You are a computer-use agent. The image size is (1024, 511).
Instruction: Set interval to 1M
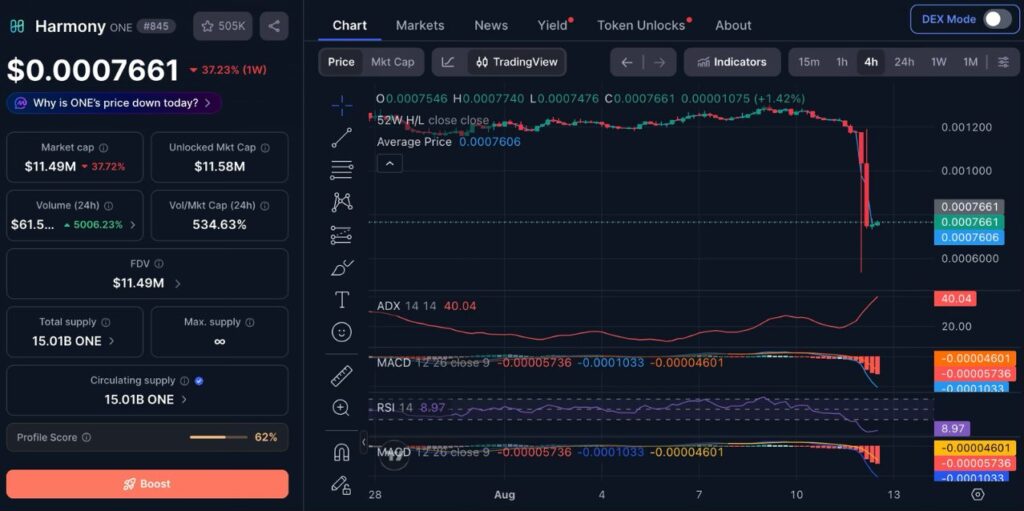tap(970, 62)
